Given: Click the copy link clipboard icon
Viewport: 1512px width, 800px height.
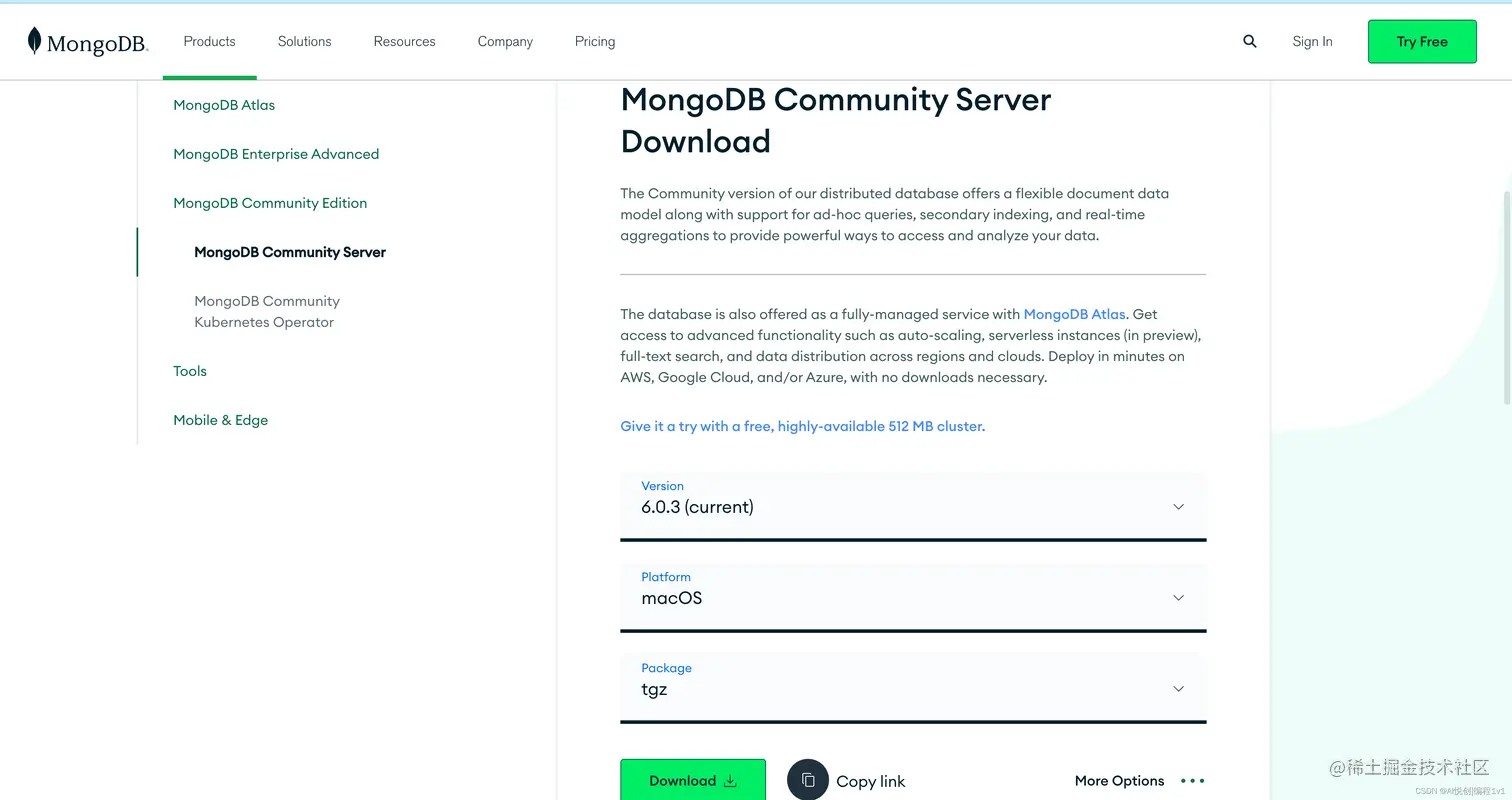Looking at the screenshot, I should coord(808,780).
